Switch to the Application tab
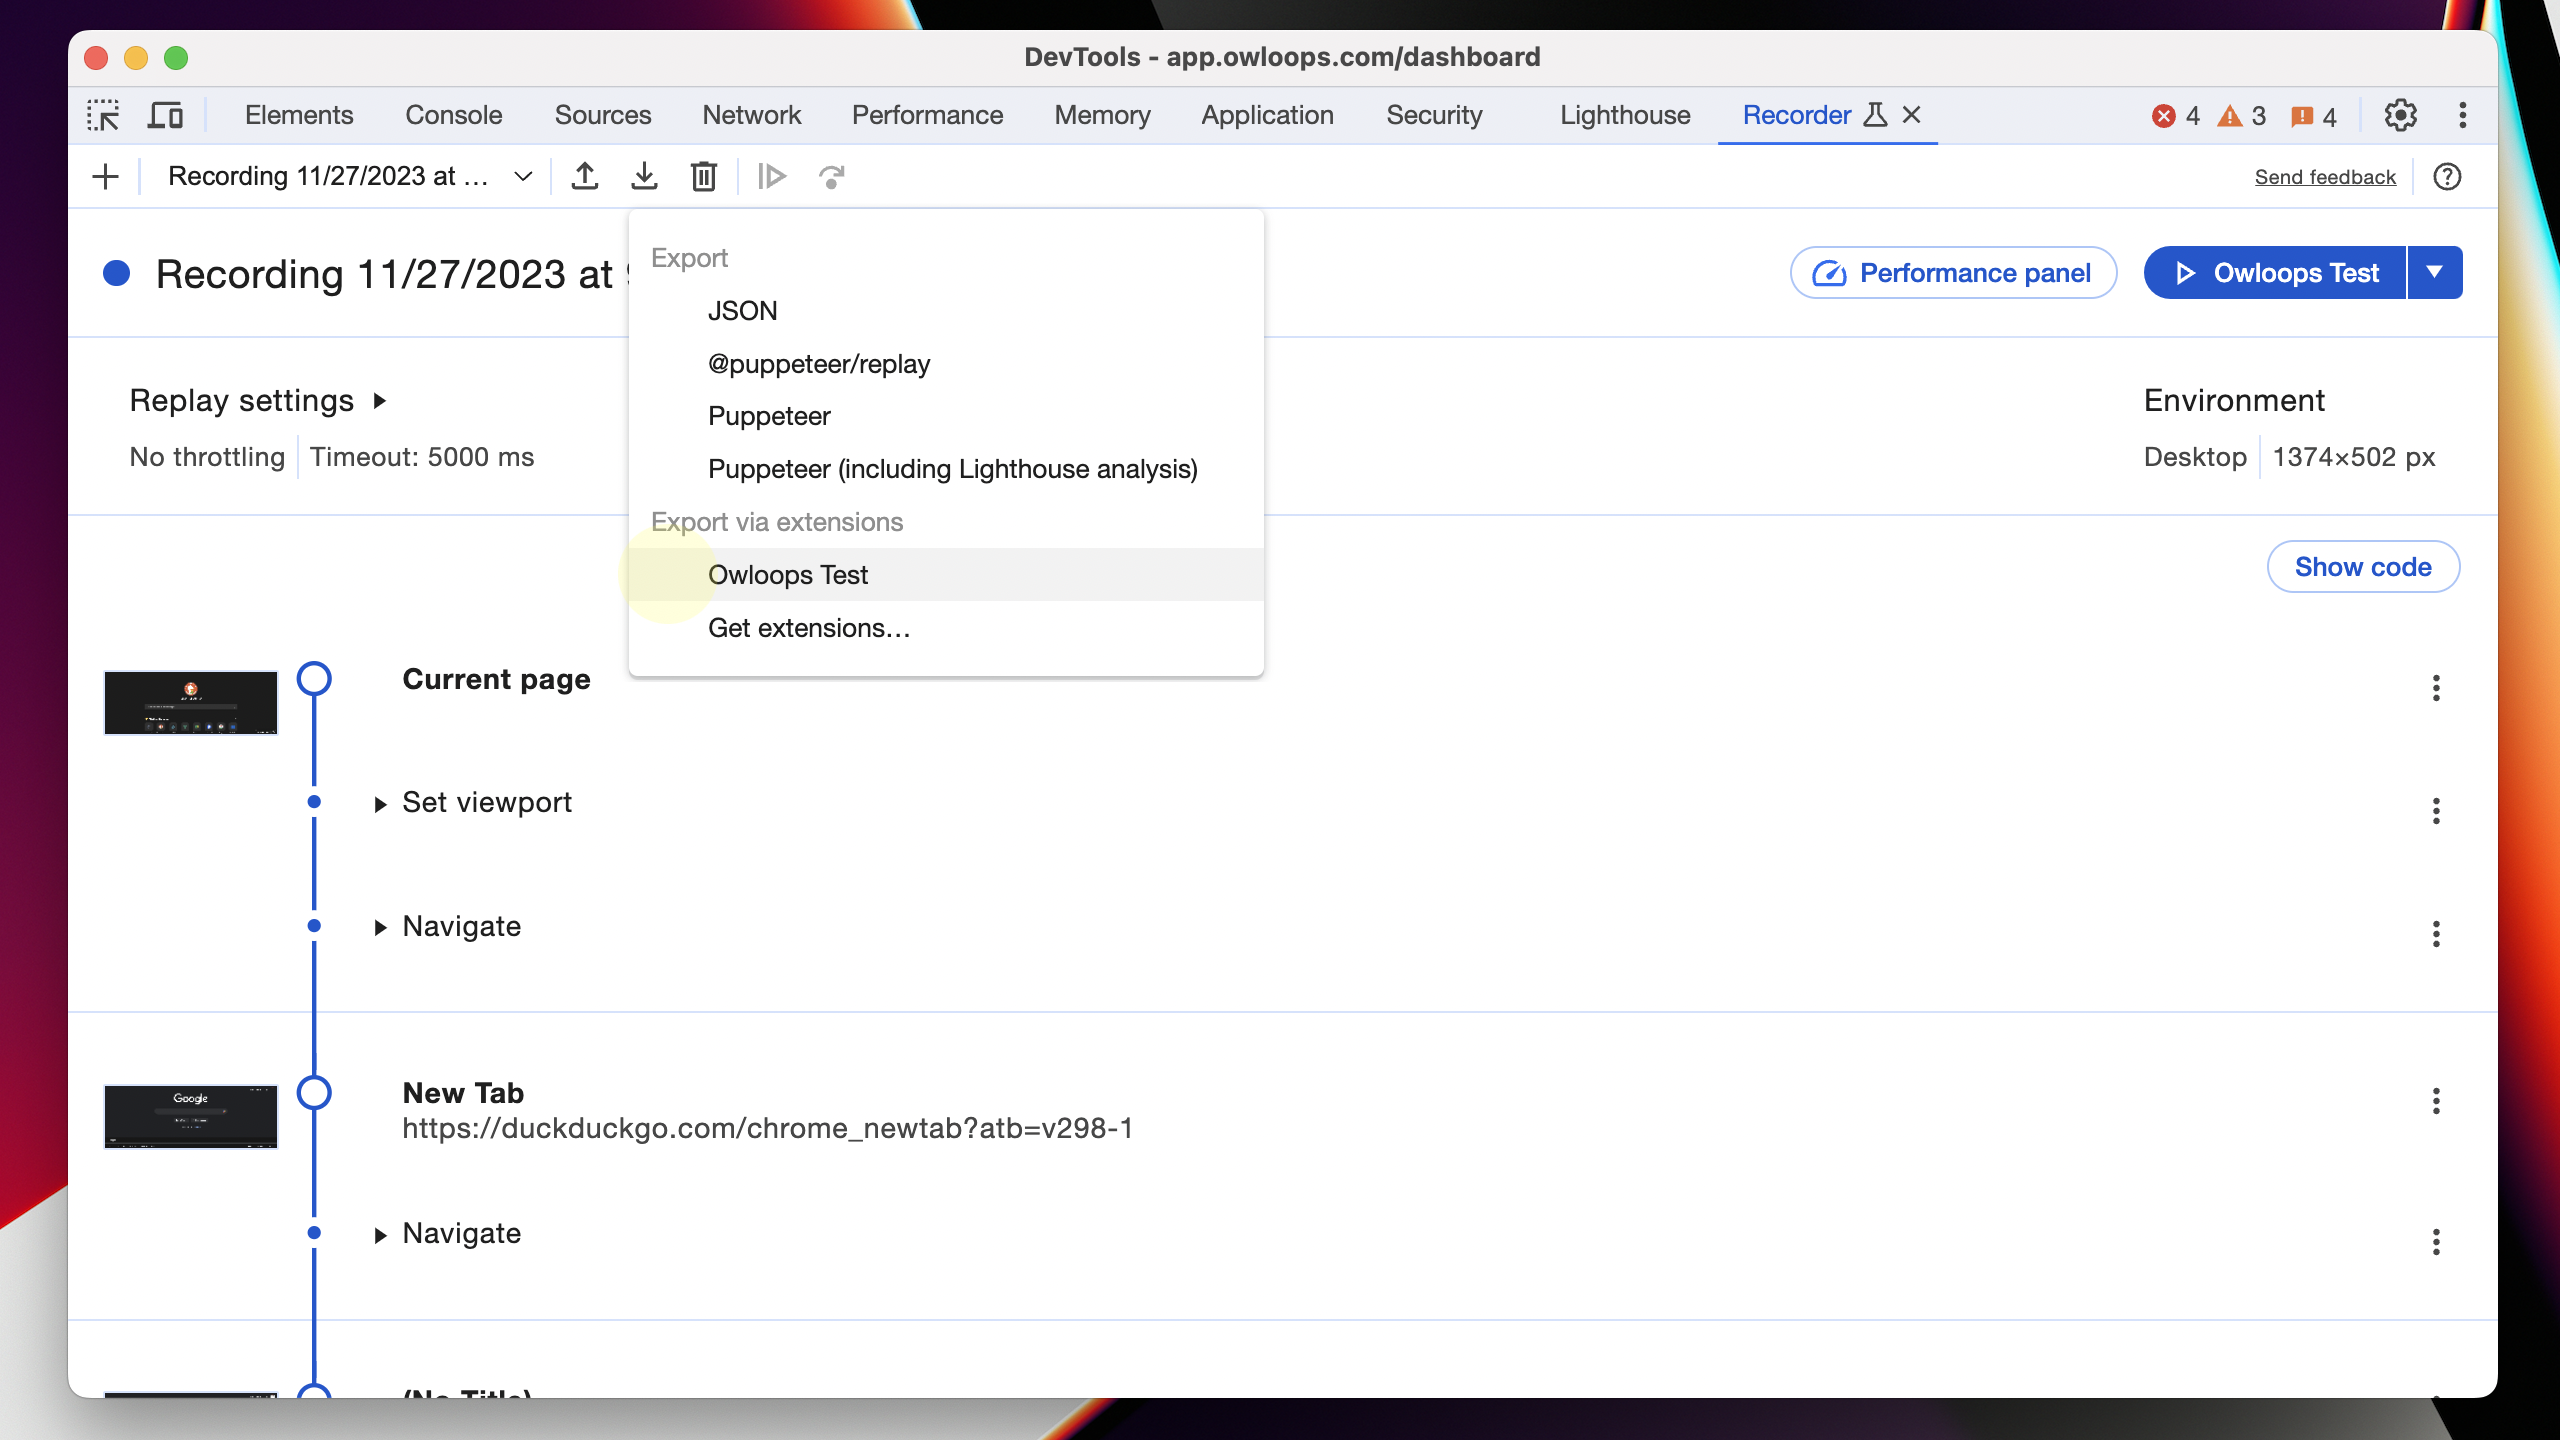The height and width of the screenshot is (1440, 2560). coord(1267,115)
